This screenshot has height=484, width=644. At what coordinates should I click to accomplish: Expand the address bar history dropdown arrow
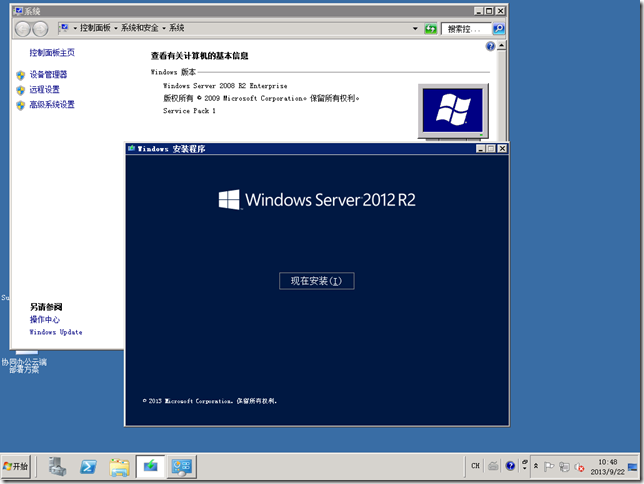(415, 28)
